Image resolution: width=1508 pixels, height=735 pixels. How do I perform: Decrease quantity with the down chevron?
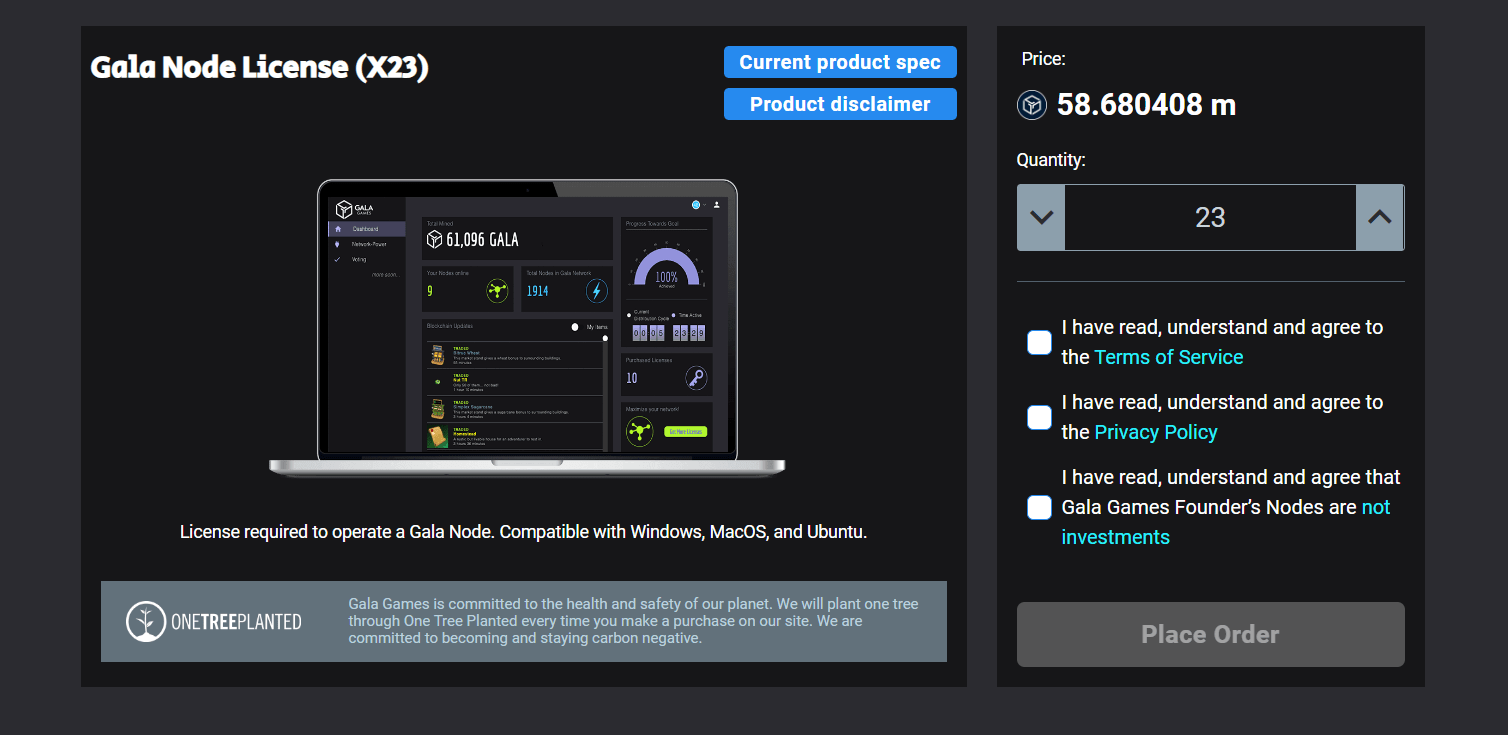[x=1041, y=217]
